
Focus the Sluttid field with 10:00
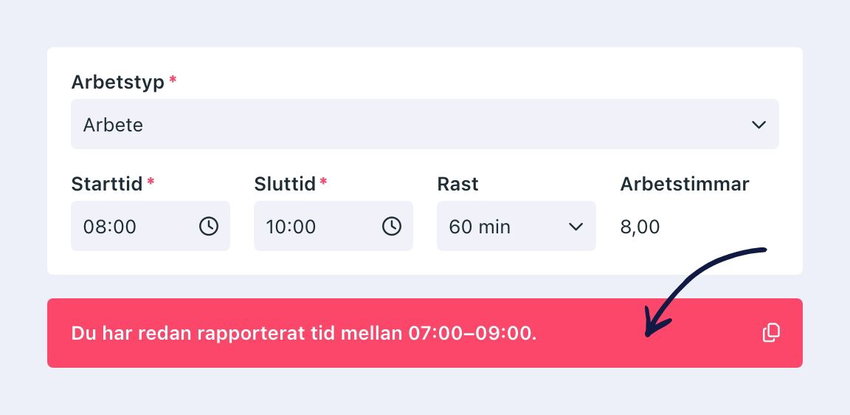pos(333,226)
